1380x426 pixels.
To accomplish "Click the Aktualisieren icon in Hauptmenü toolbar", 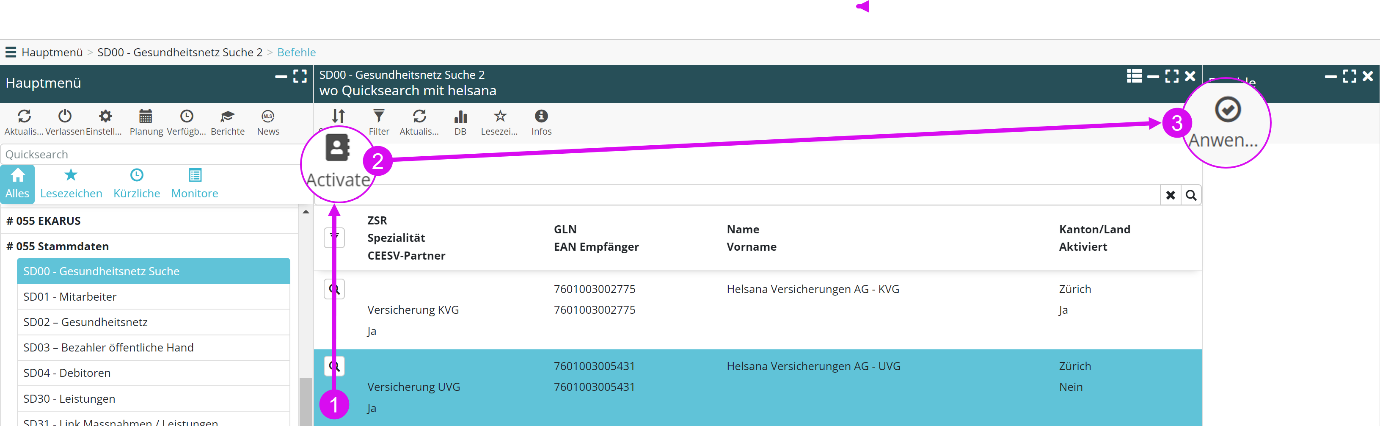I will click(x=25, y=117).
